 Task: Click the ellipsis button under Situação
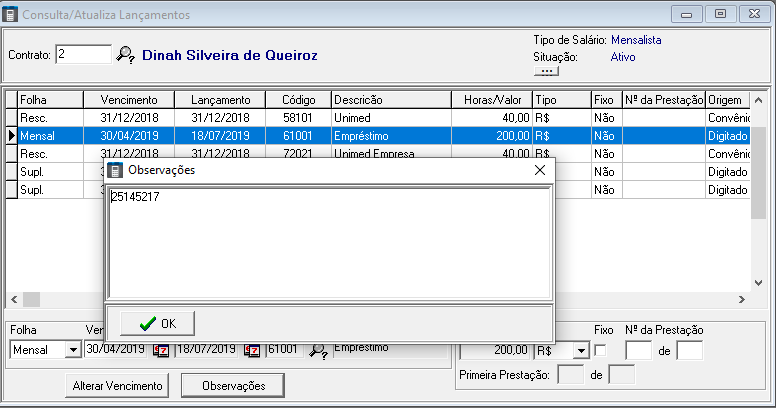click(546, 72)
